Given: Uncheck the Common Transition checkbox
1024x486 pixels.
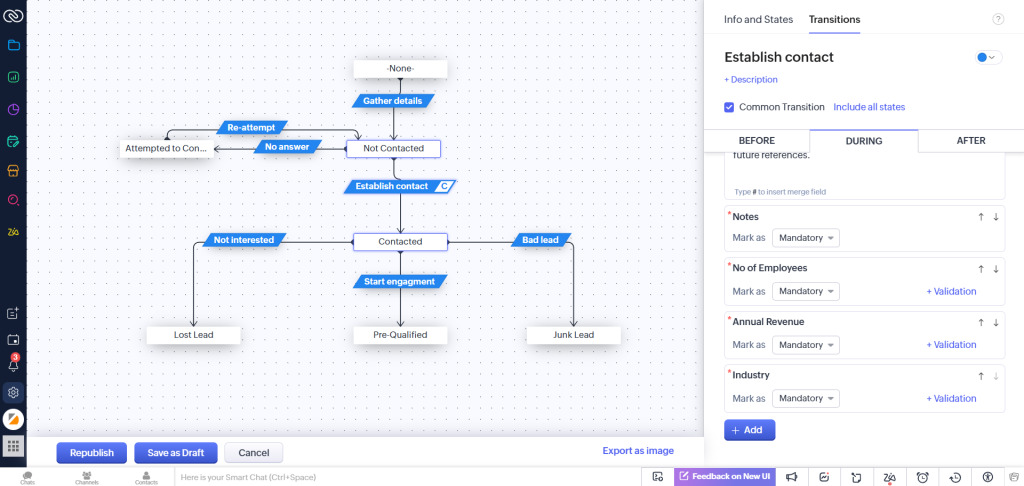Looking at the screenshot, I should [729, 107].
